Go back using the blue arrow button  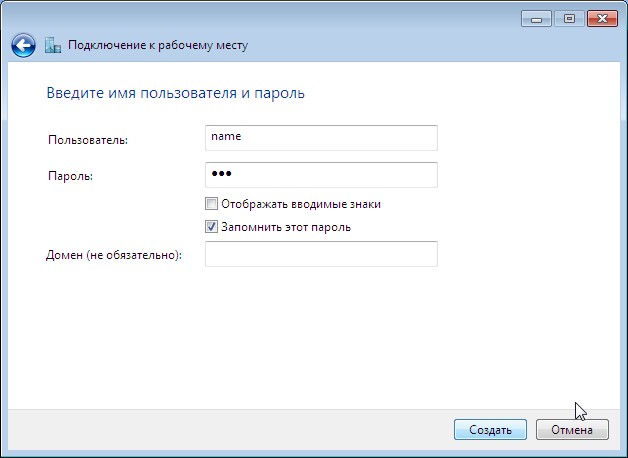coord(23,45)
